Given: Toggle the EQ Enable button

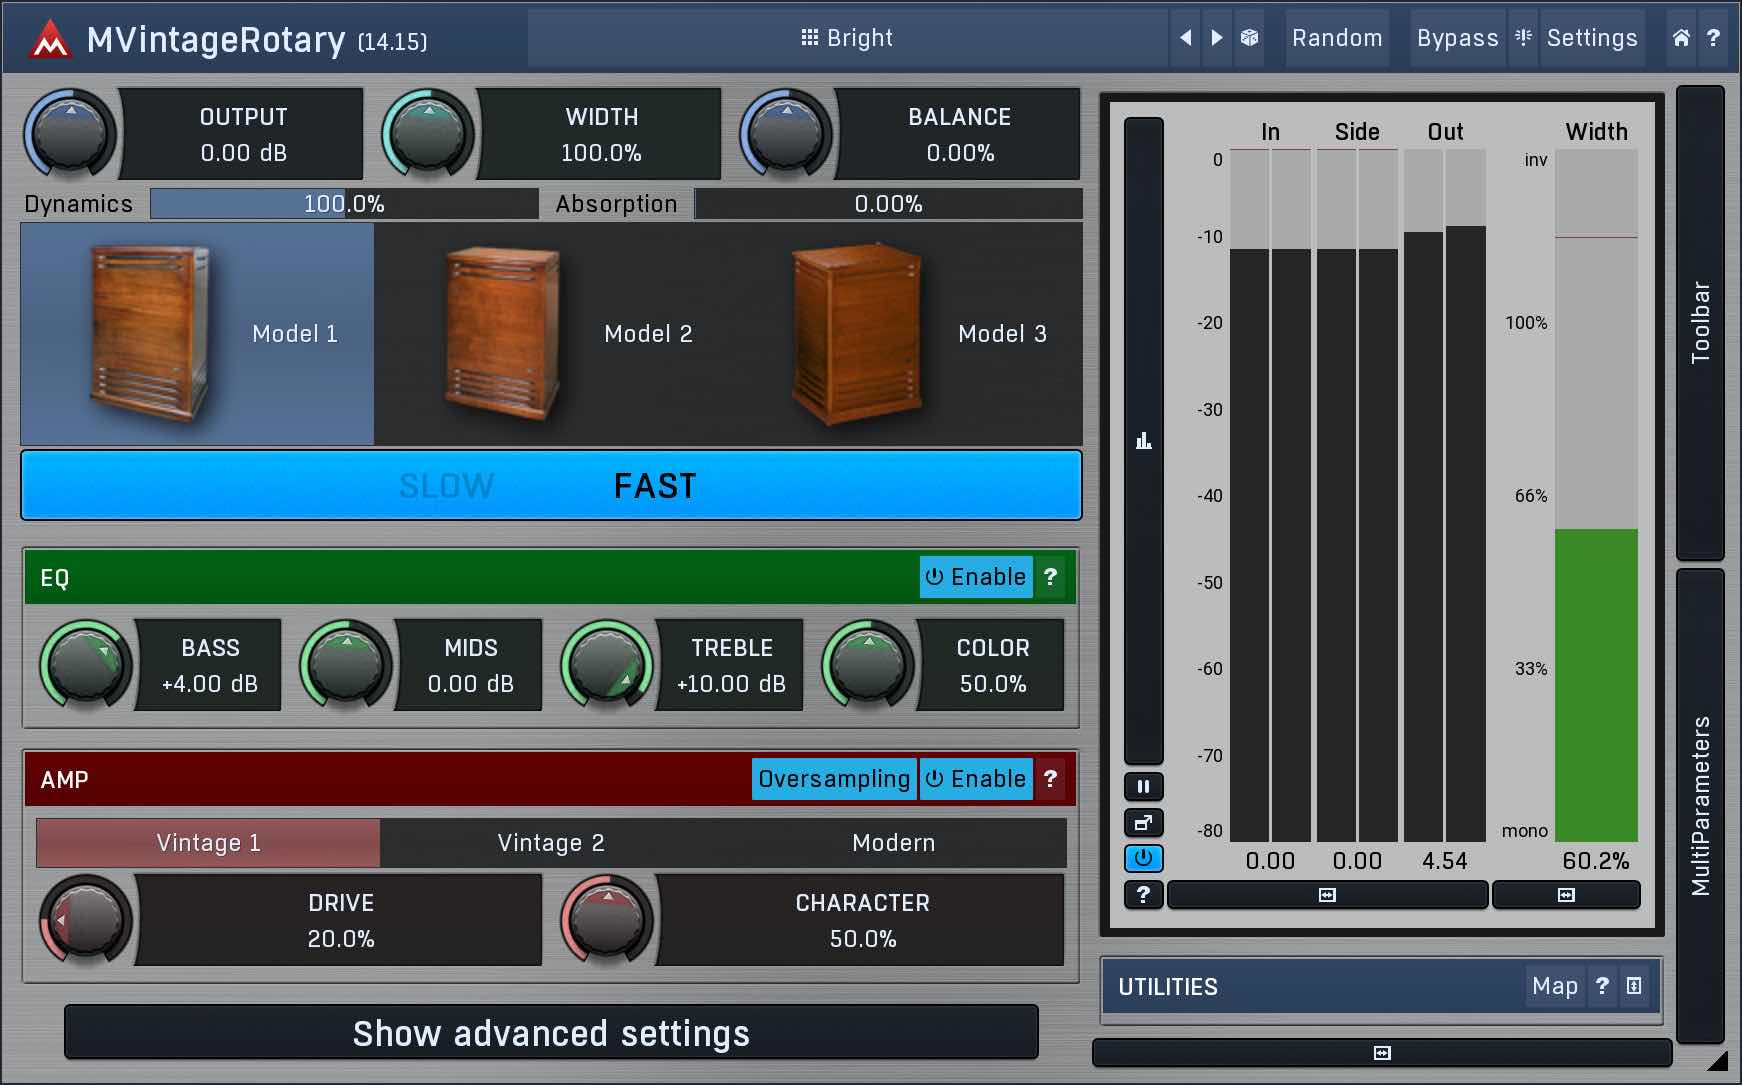Looking at the screenshot, I should coord(975,577).
